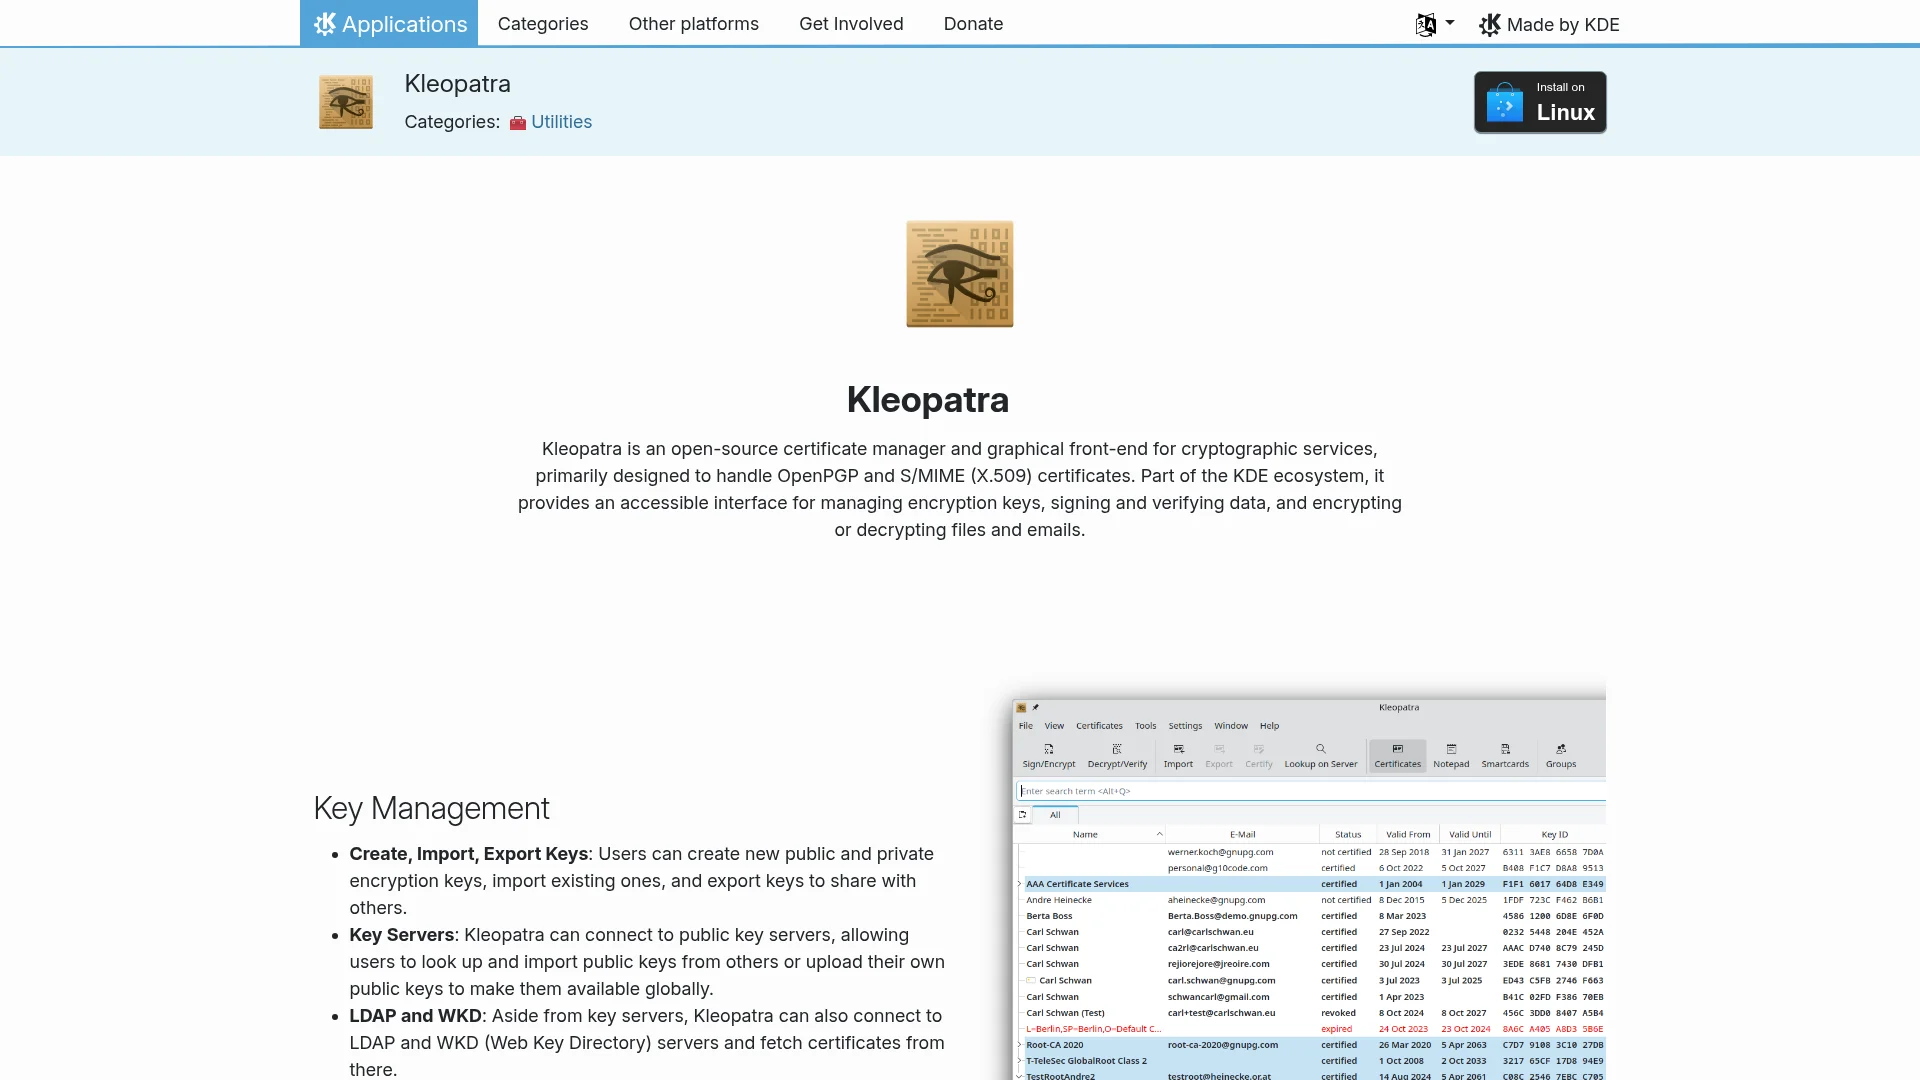This screenshot has height=1080, width=1920.
Task: Click the bold Kleopatra page heading
Action: (x=928, y=400)
